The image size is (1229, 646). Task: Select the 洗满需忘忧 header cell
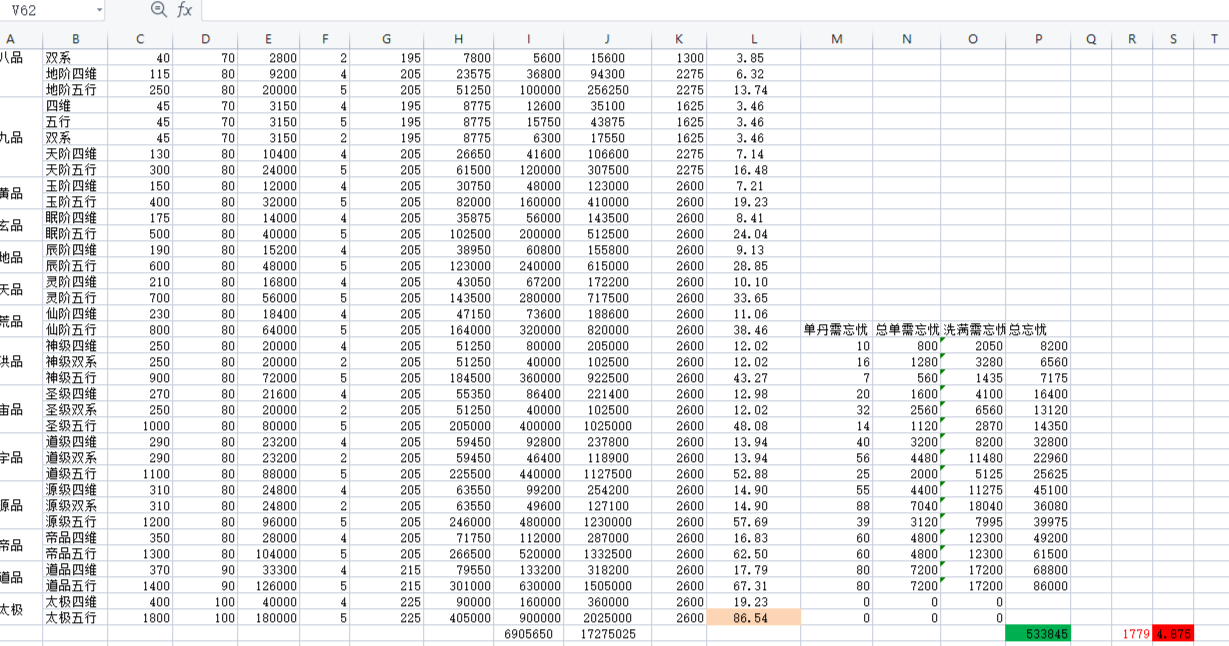tap(973, 330)
